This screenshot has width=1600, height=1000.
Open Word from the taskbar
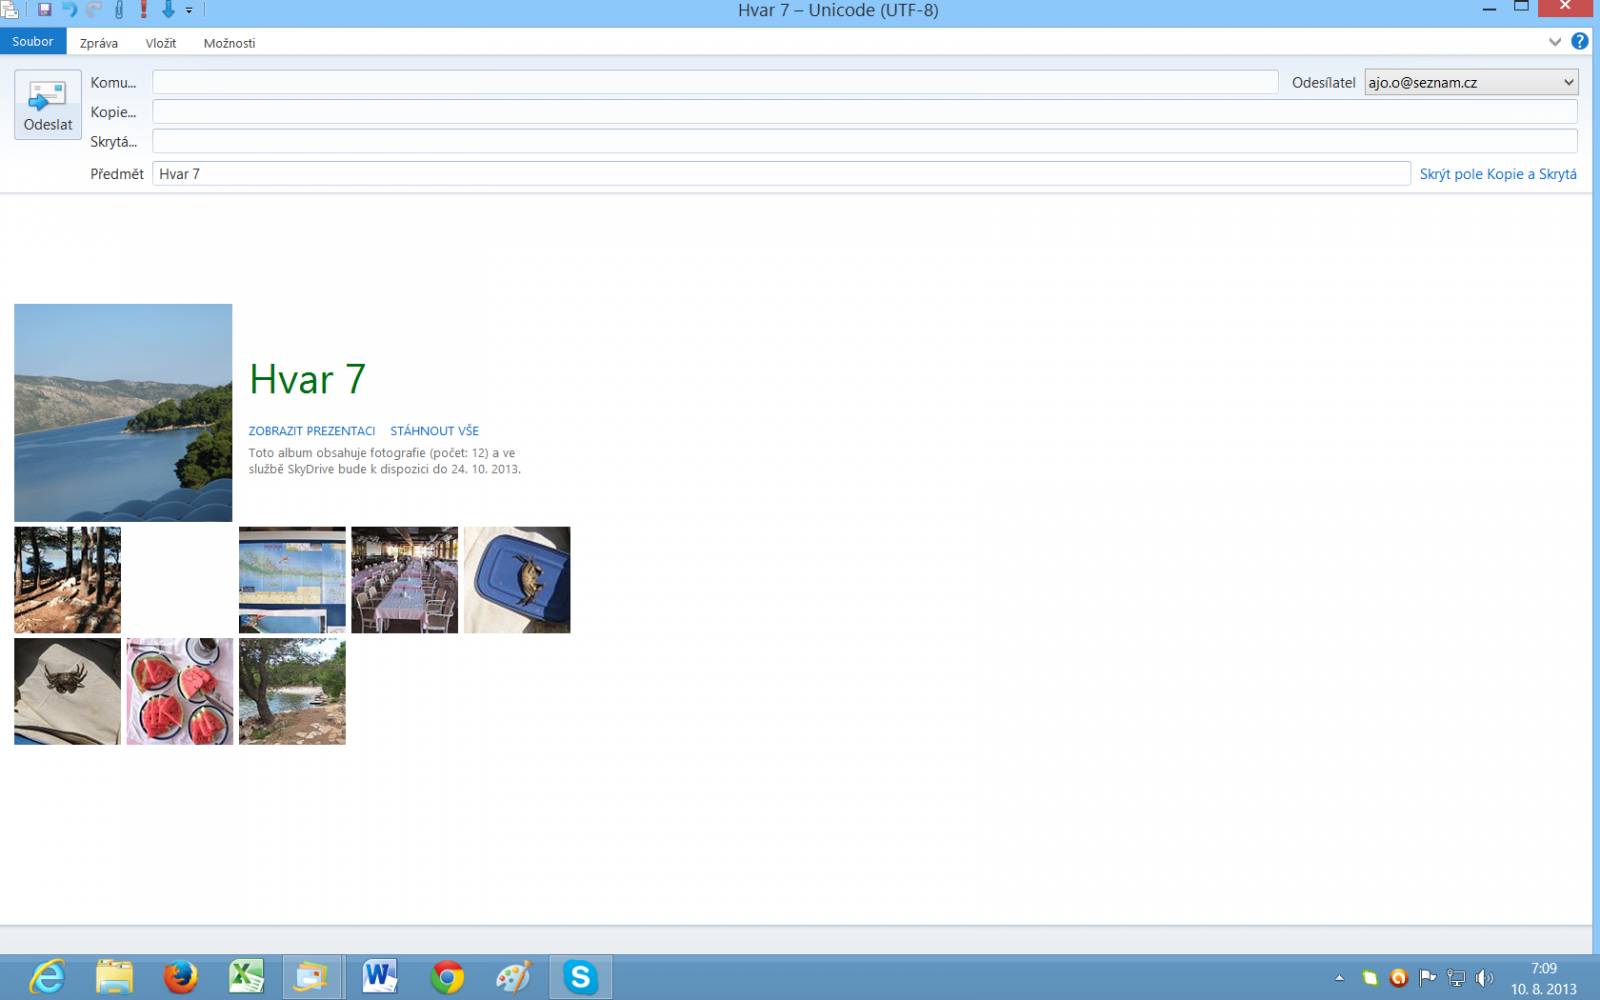(380, 977)
